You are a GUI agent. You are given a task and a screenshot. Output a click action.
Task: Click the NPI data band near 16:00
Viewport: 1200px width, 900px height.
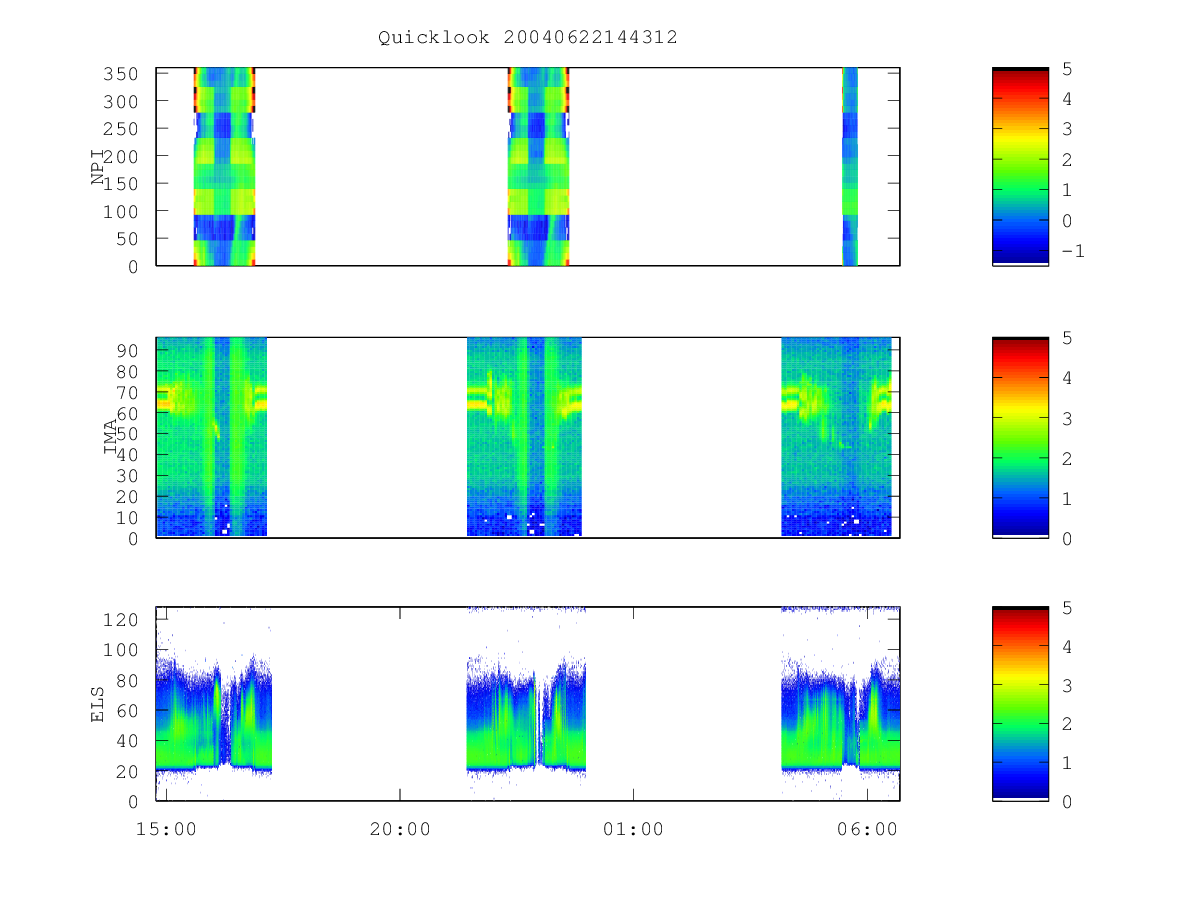point(224,166)
